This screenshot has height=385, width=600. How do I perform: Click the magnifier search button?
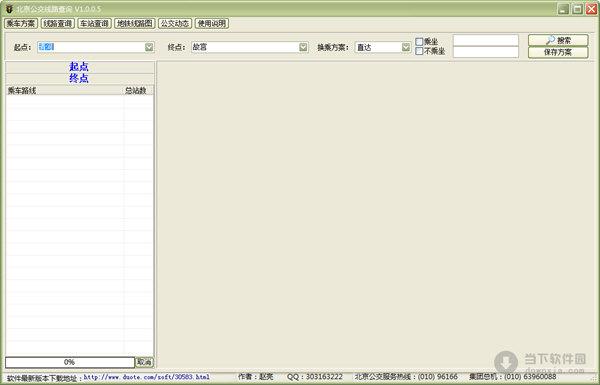[558, 40]
